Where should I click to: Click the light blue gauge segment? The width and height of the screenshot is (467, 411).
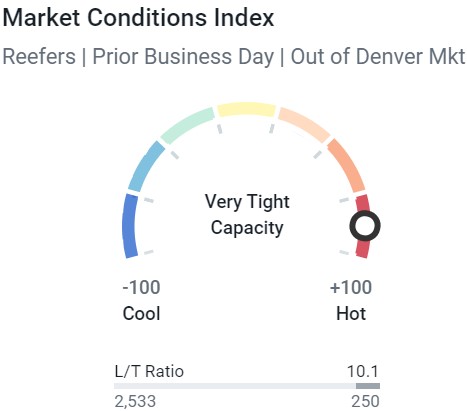point(146,166)
